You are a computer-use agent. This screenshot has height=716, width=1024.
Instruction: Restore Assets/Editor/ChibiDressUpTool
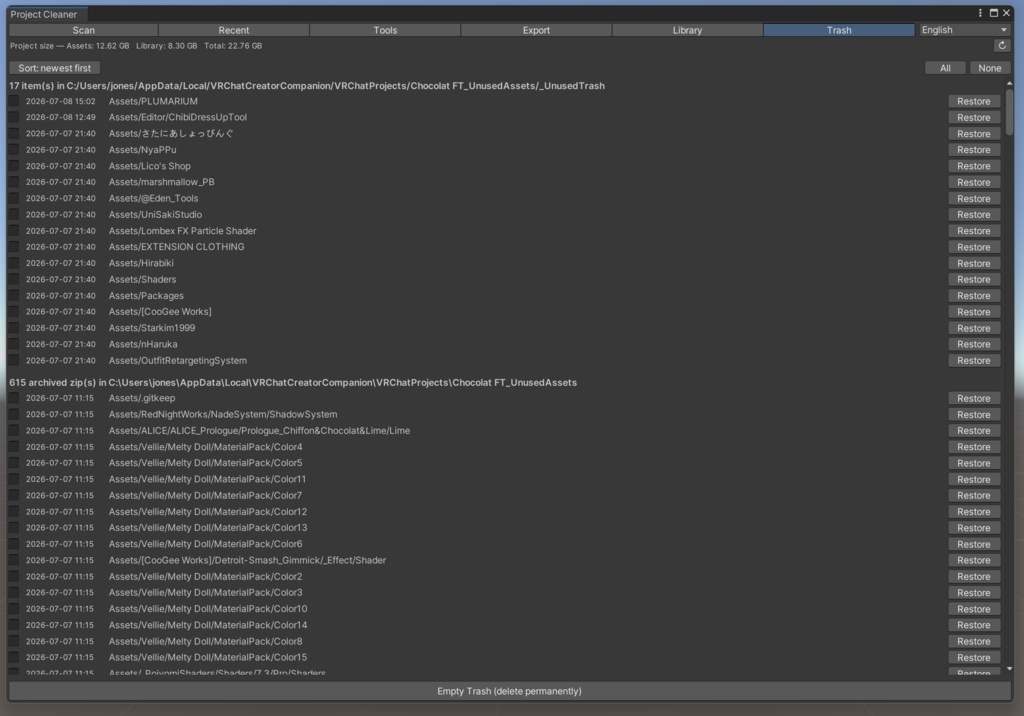(x=974, y=118)
